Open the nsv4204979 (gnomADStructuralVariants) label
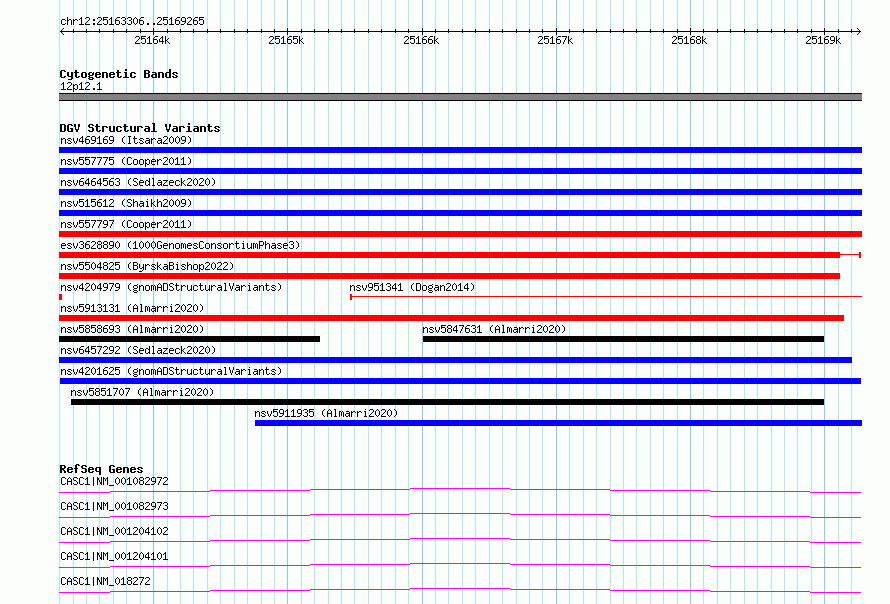The height and width of the screenshot is (604, 890). tap(171, 287)
